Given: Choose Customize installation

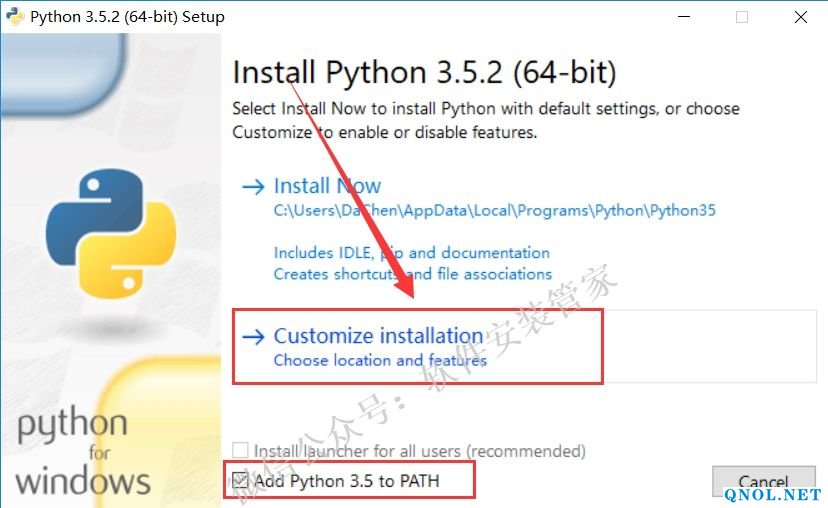Looking at the screenshot, I should pos(378,337).
